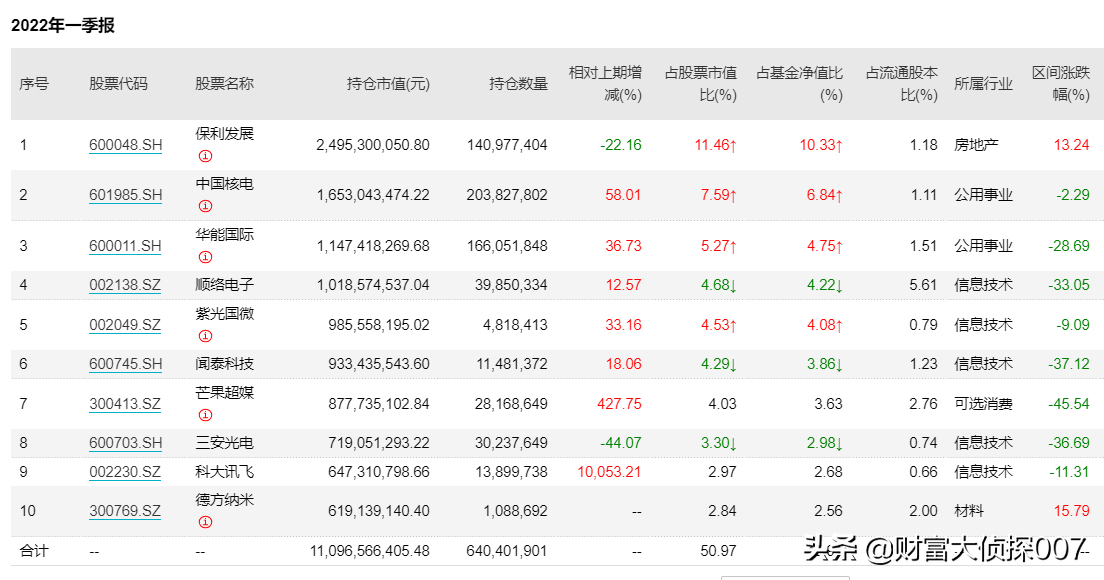Click net value ratio 10.33↑
Image resolution: width=1104 pixels, height=580 pixels.
point(821,145)
